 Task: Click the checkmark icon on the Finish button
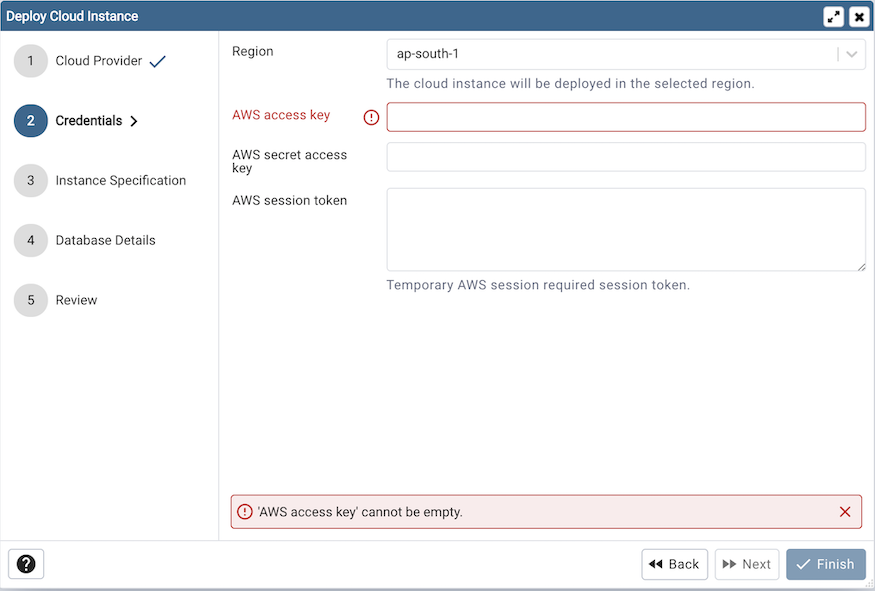tap(805, 564)
